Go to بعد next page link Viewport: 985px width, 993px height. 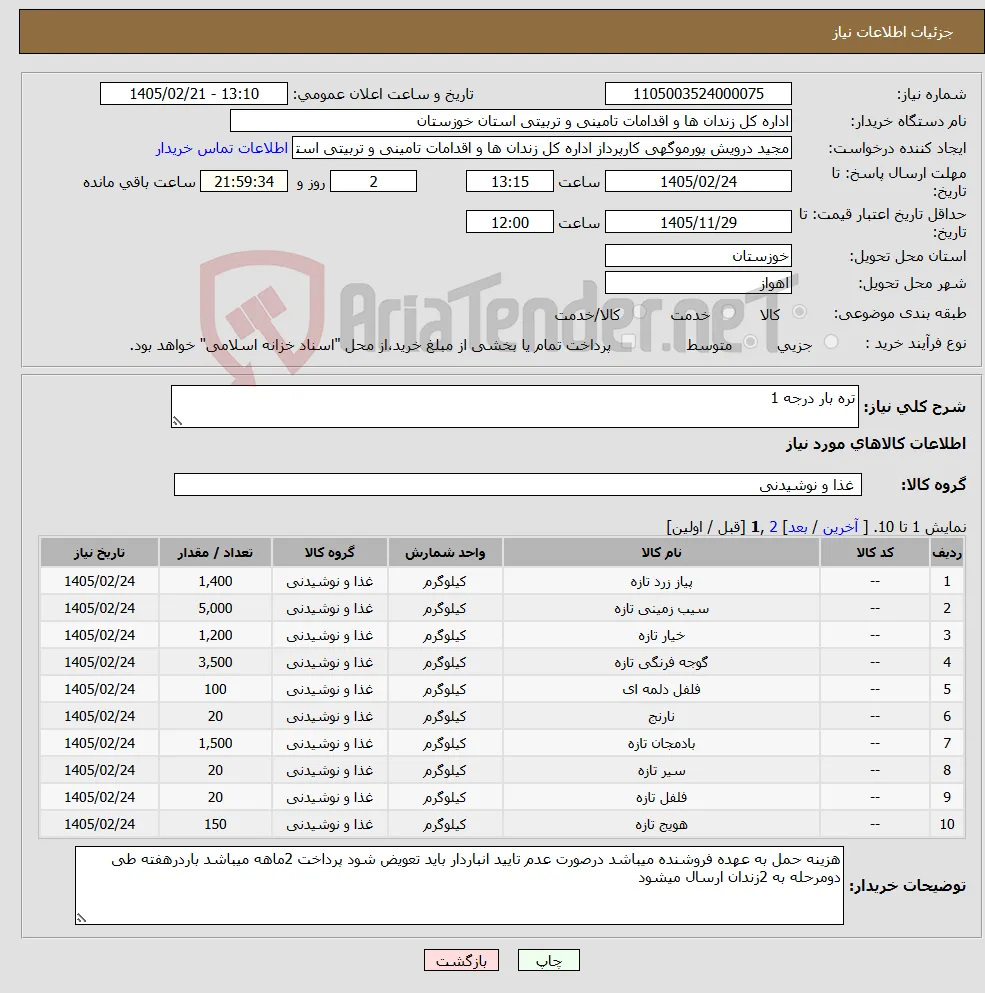pyautogui.click(x=797, y=527)
